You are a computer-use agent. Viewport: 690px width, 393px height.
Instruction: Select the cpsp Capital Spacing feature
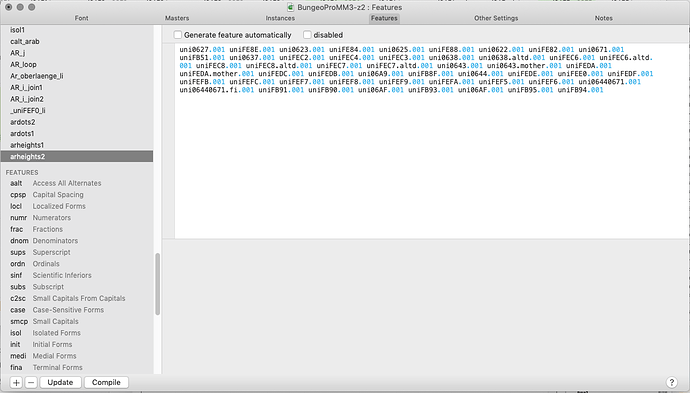[77, 195]
